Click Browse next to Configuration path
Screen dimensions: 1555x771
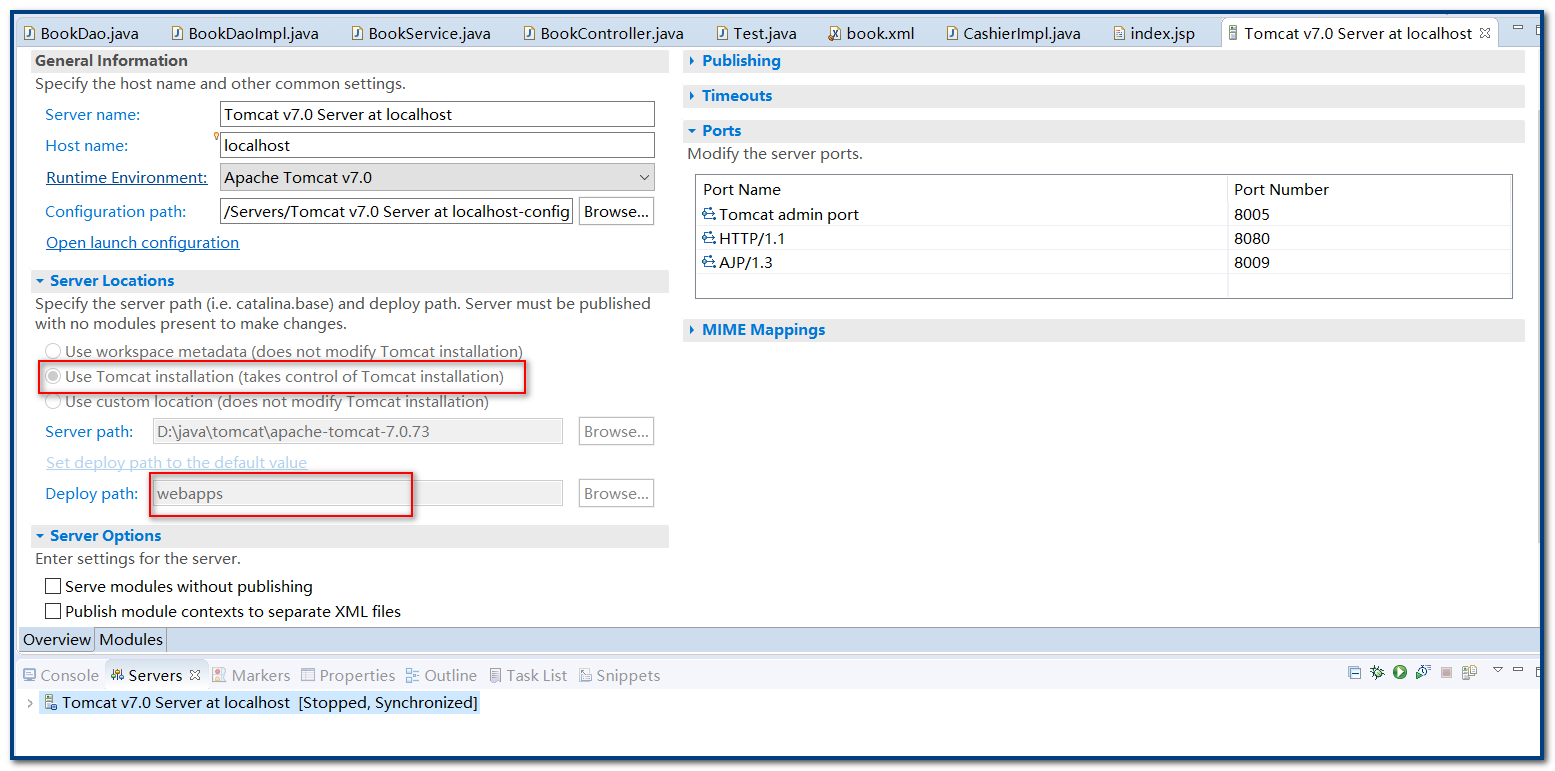(x=616, y=211)
